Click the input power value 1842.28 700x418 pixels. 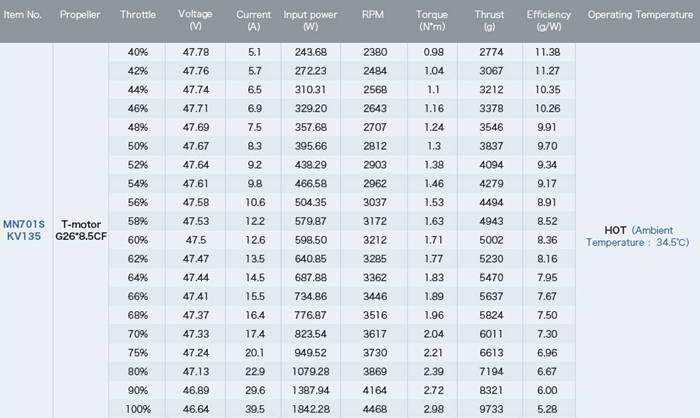pyautogui.click(x=311, y=410)
